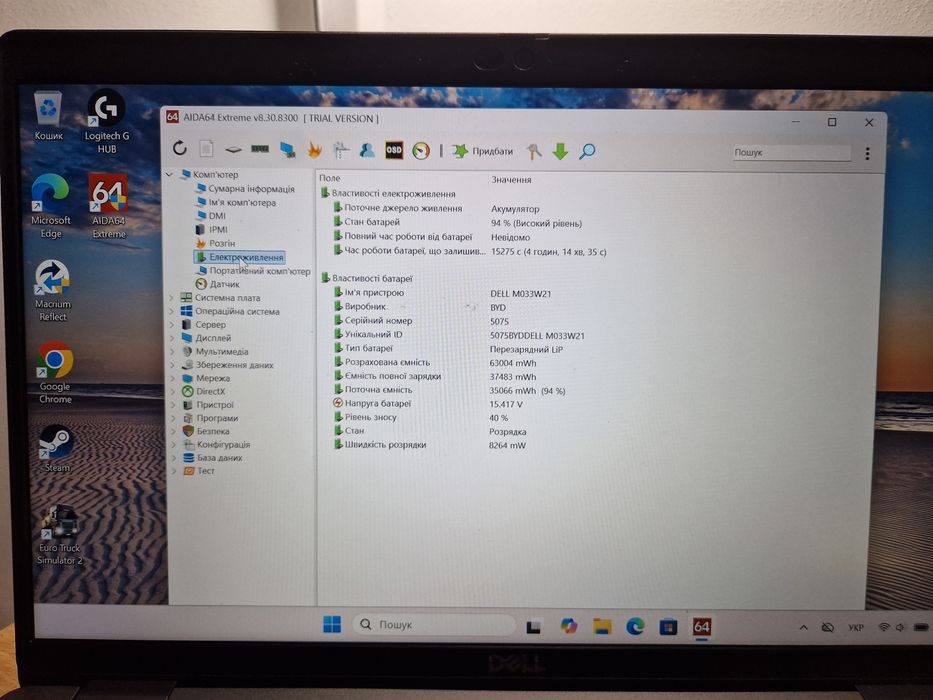
Task: Switch УКР keyboard language indicator
Action: [856, 627]
